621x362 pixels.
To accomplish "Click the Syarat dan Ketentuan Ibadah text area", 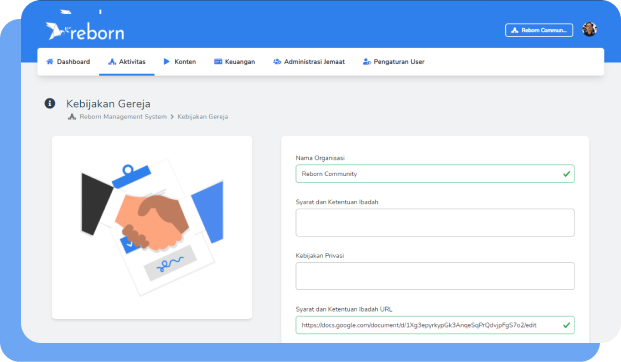I will [435, 223].
